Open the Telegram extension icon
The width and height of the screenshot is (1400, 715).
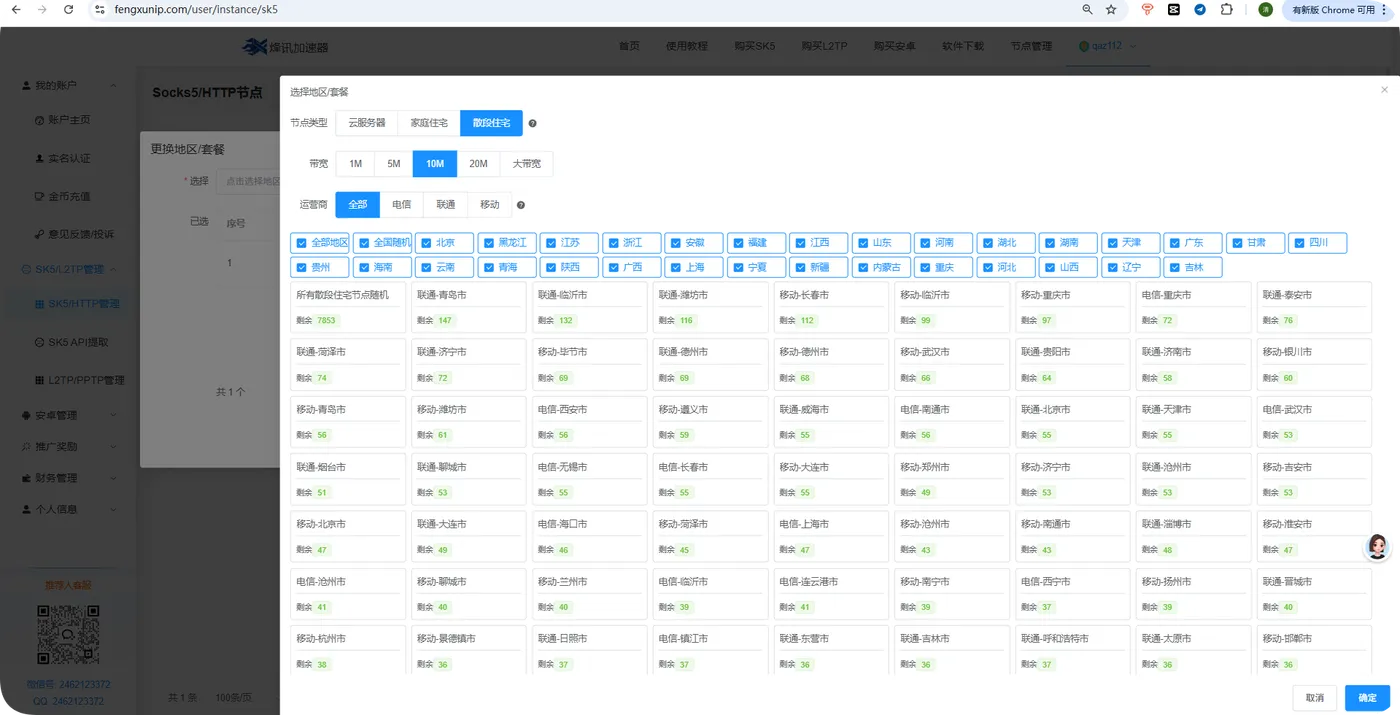[x=1200, y=9]
